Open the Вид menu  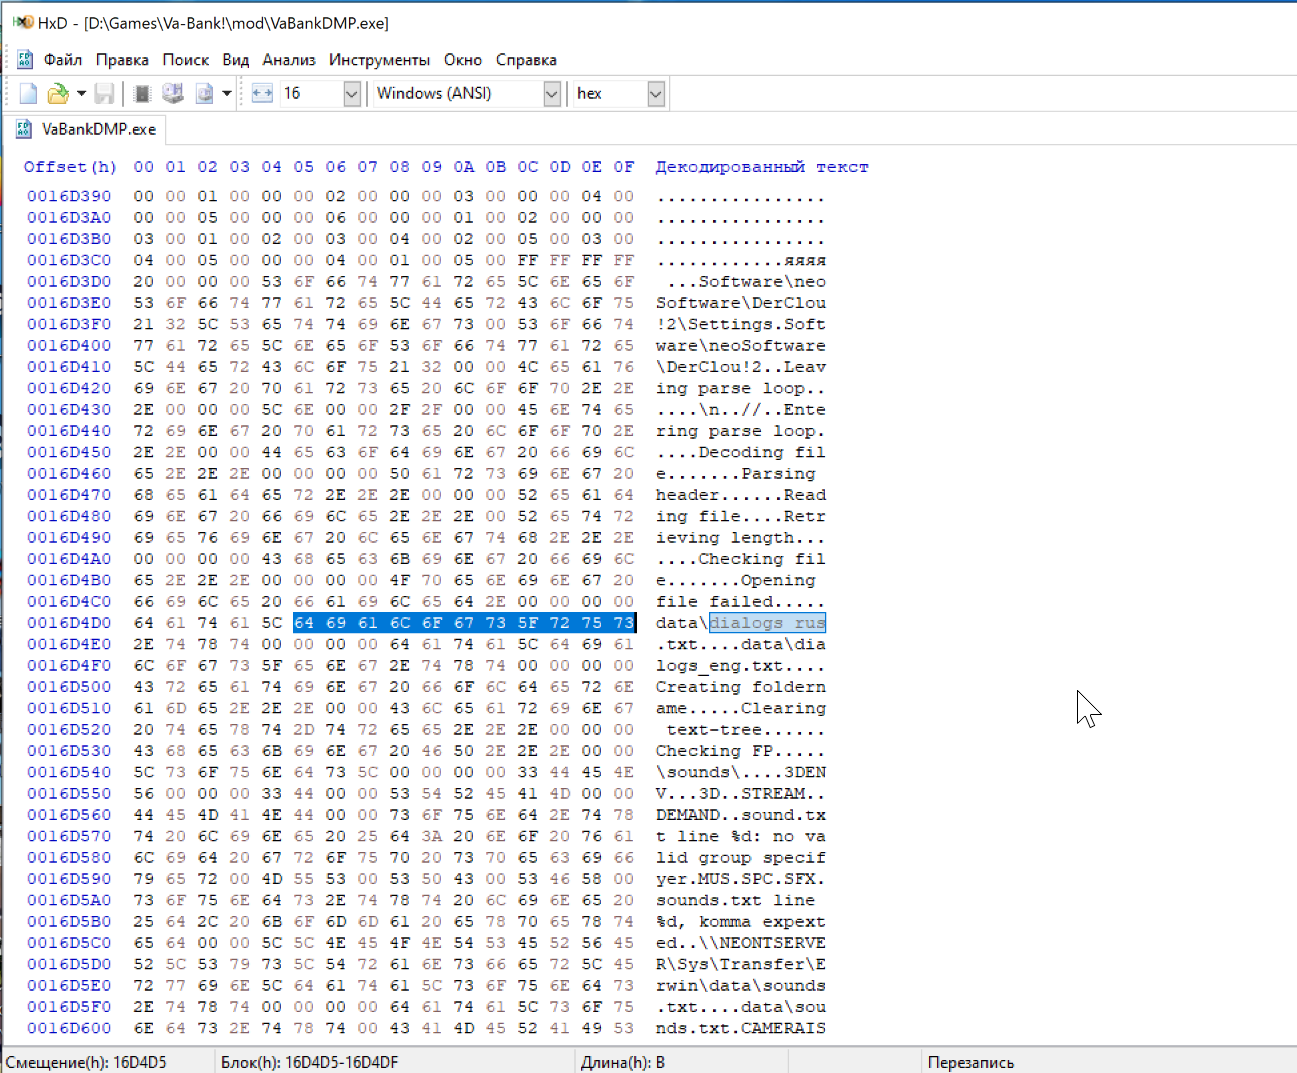pyautogui.click(x=236, y=60)
